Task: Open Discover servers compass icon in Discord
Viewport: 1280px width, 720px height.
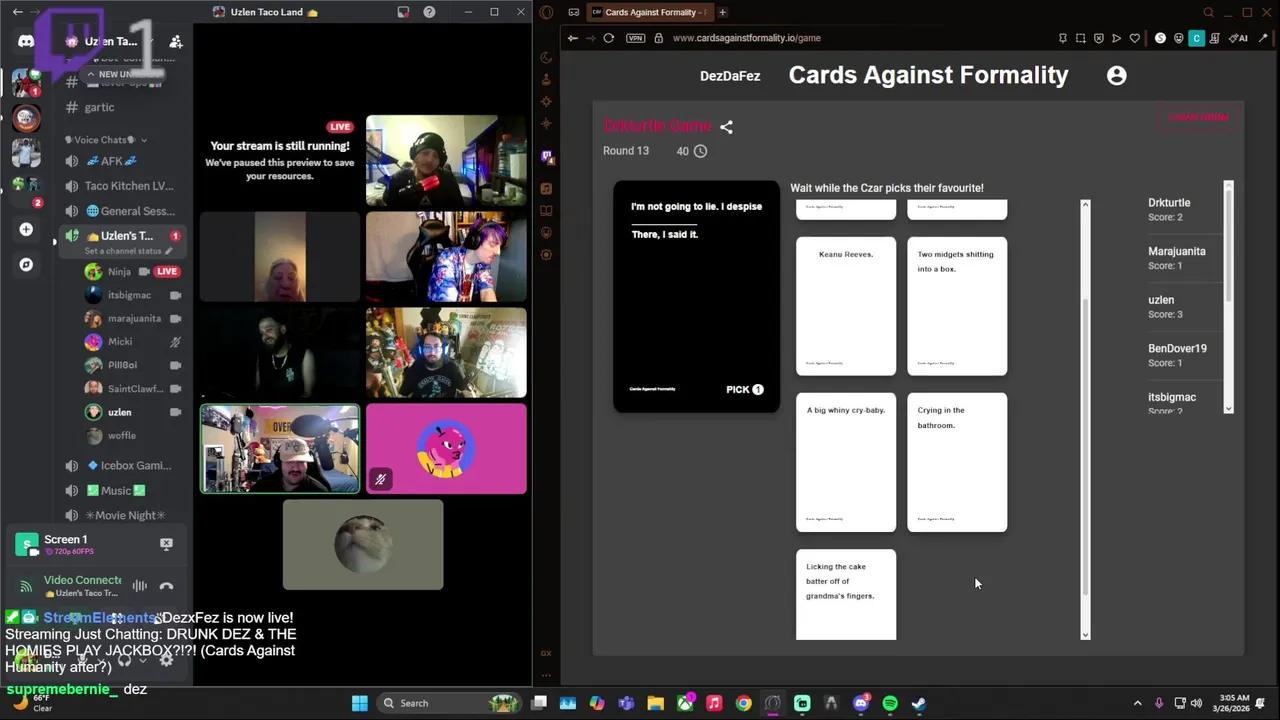Action: [26, 264]
